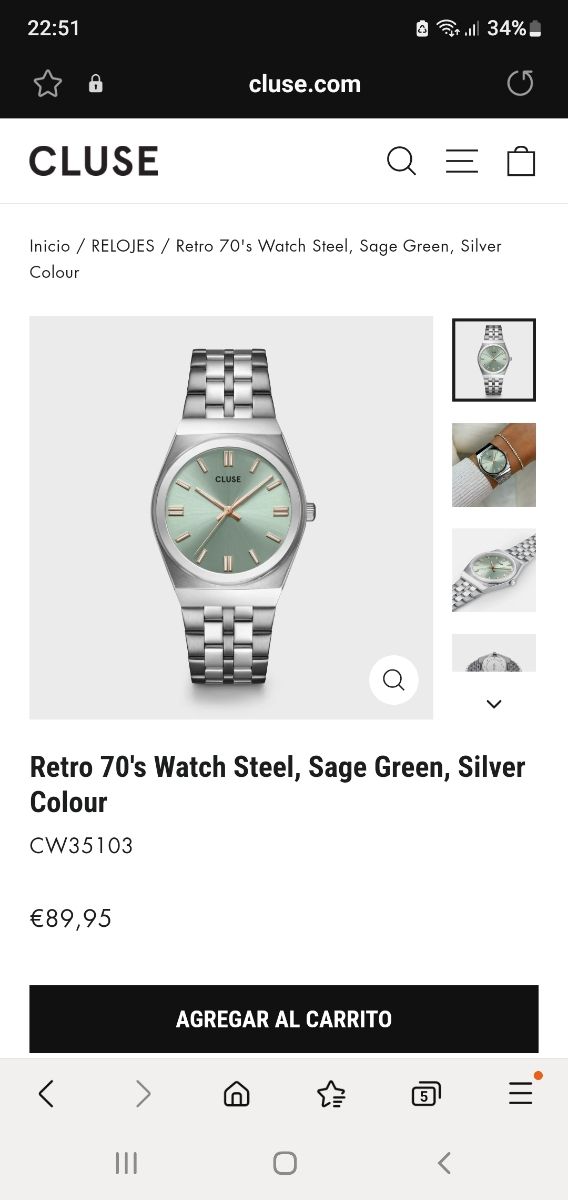568x1200 pixels.
Task: Zoom the product image with magnifier button
Action: (394, 680)
